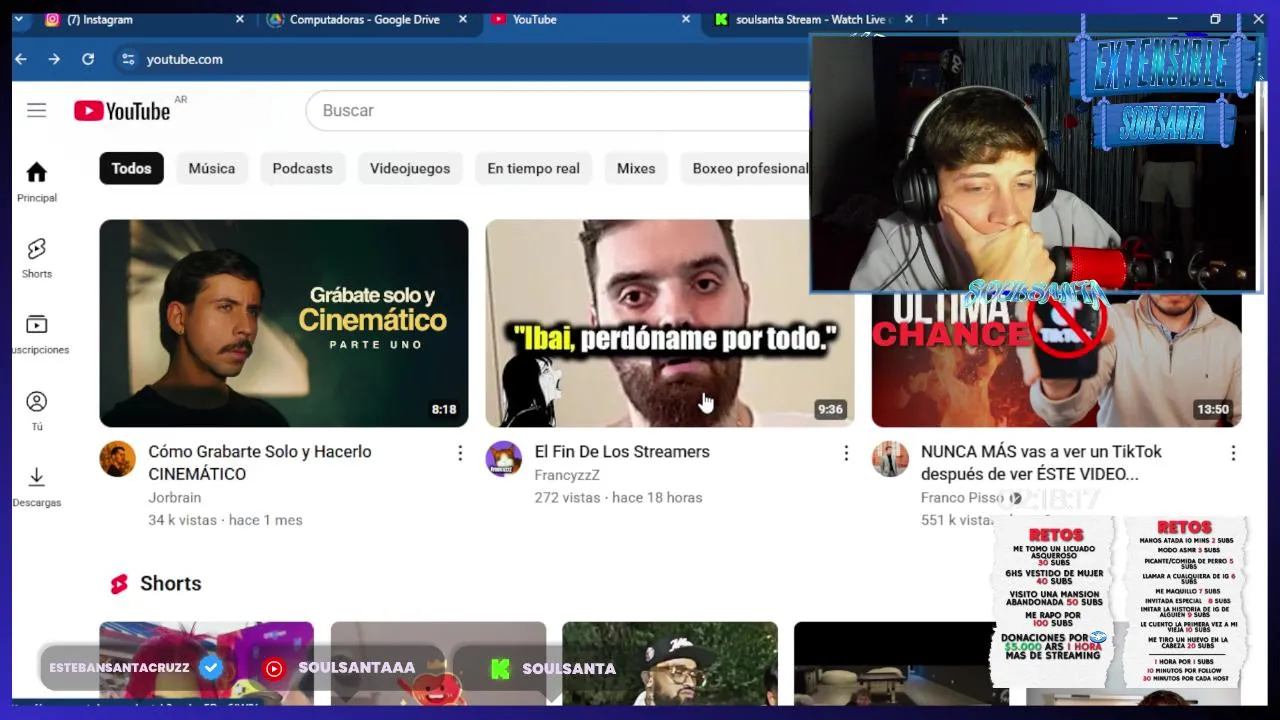This screenshot has height=720, width=1280.
Task: Open a new browser tab
Action: 942,19
